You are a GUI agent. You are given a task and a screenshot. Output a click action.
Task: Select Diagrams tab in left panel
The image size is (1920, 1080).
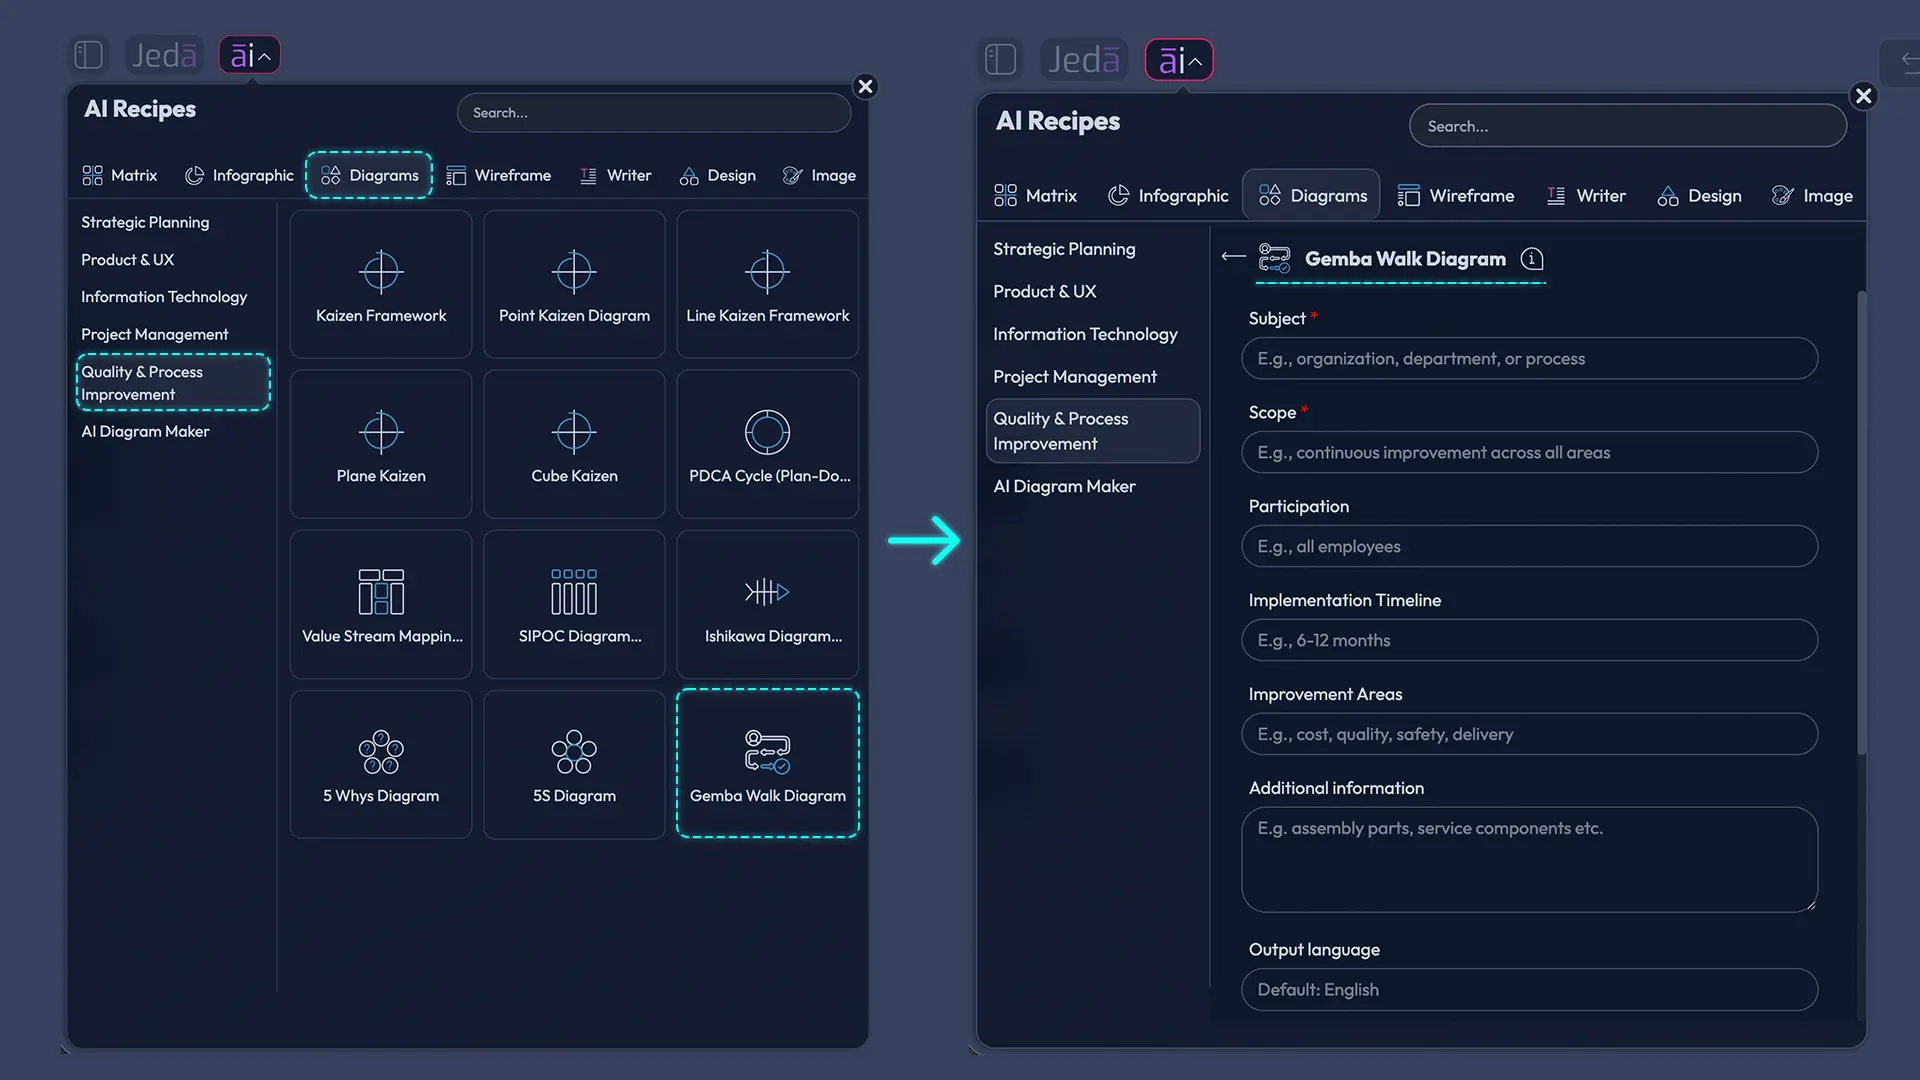tap(369, 176)
